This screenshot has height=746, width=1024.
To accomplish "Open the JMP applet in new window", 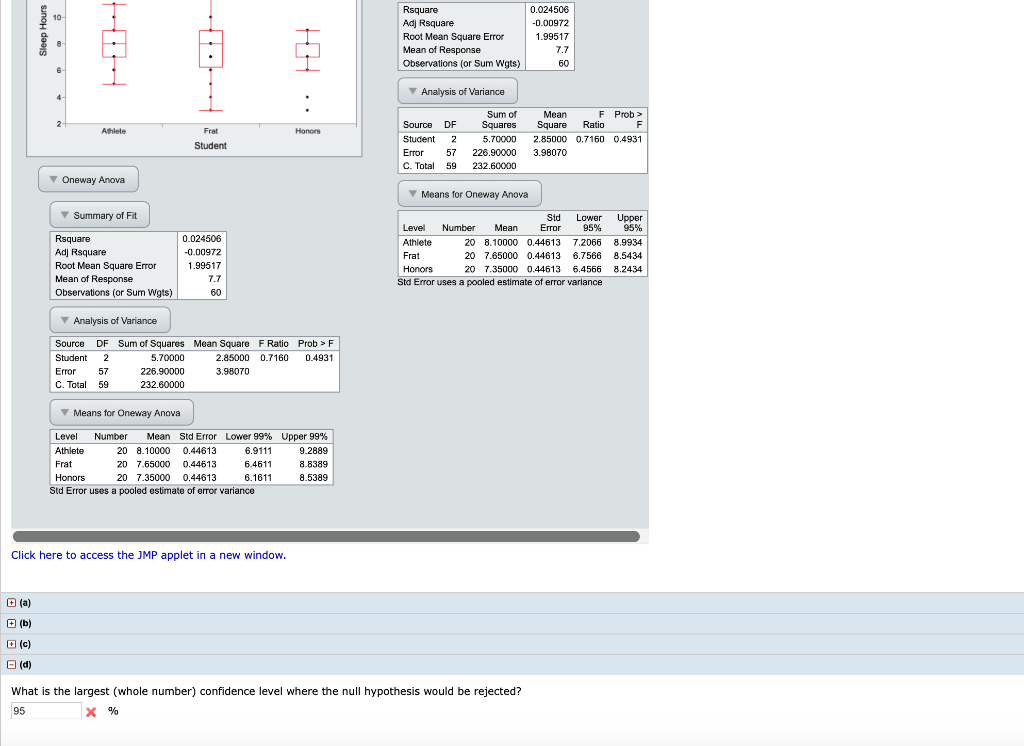I will coord(148,555).
